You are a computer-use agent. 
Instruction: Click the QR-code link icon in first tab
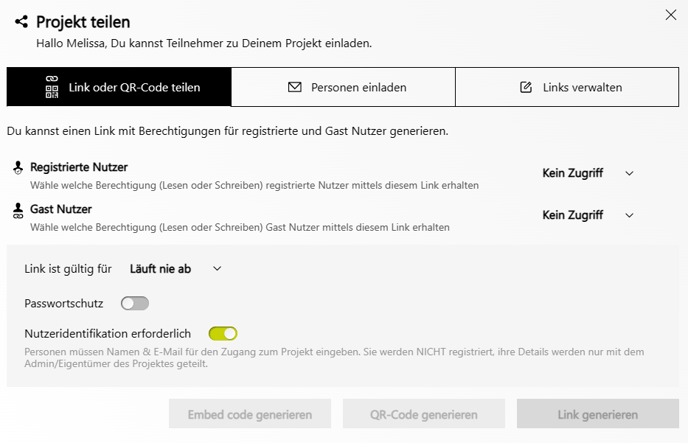pyautogui.click(x=52, y=87)
